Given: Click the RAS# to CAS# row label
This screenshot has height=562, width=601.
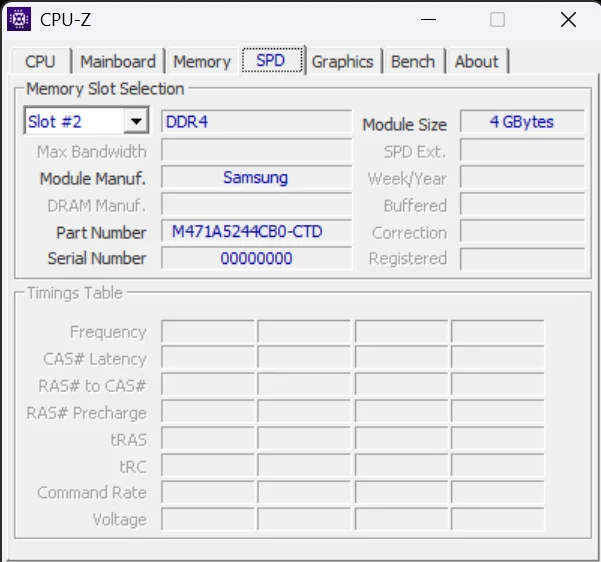Looking at the screenshot, I should click(92, 386).
